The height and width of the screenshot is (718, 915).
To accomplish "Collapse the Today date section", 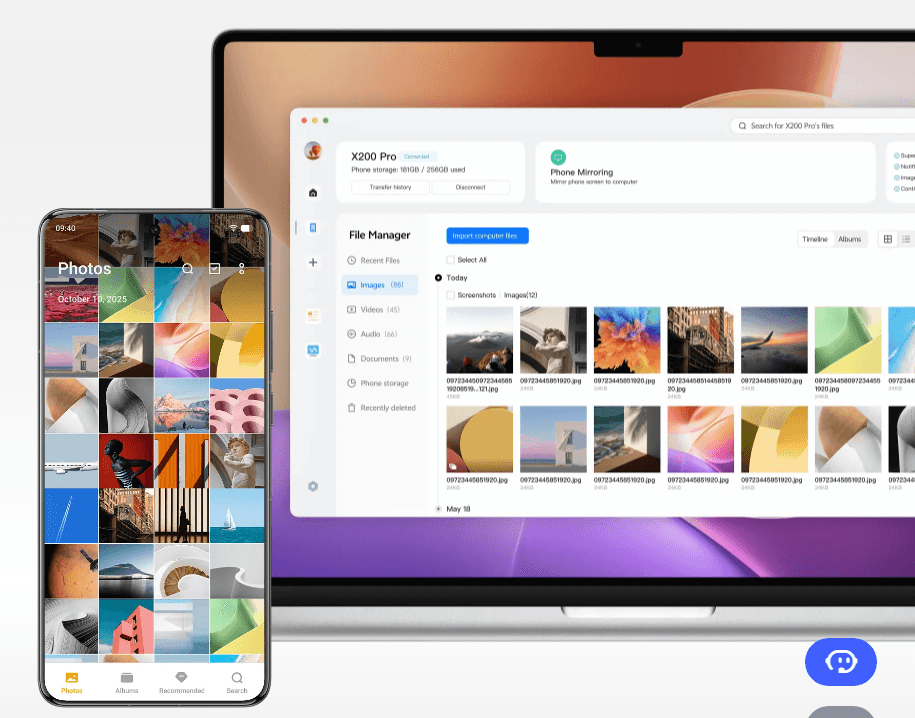I will [x=438, y=278].
